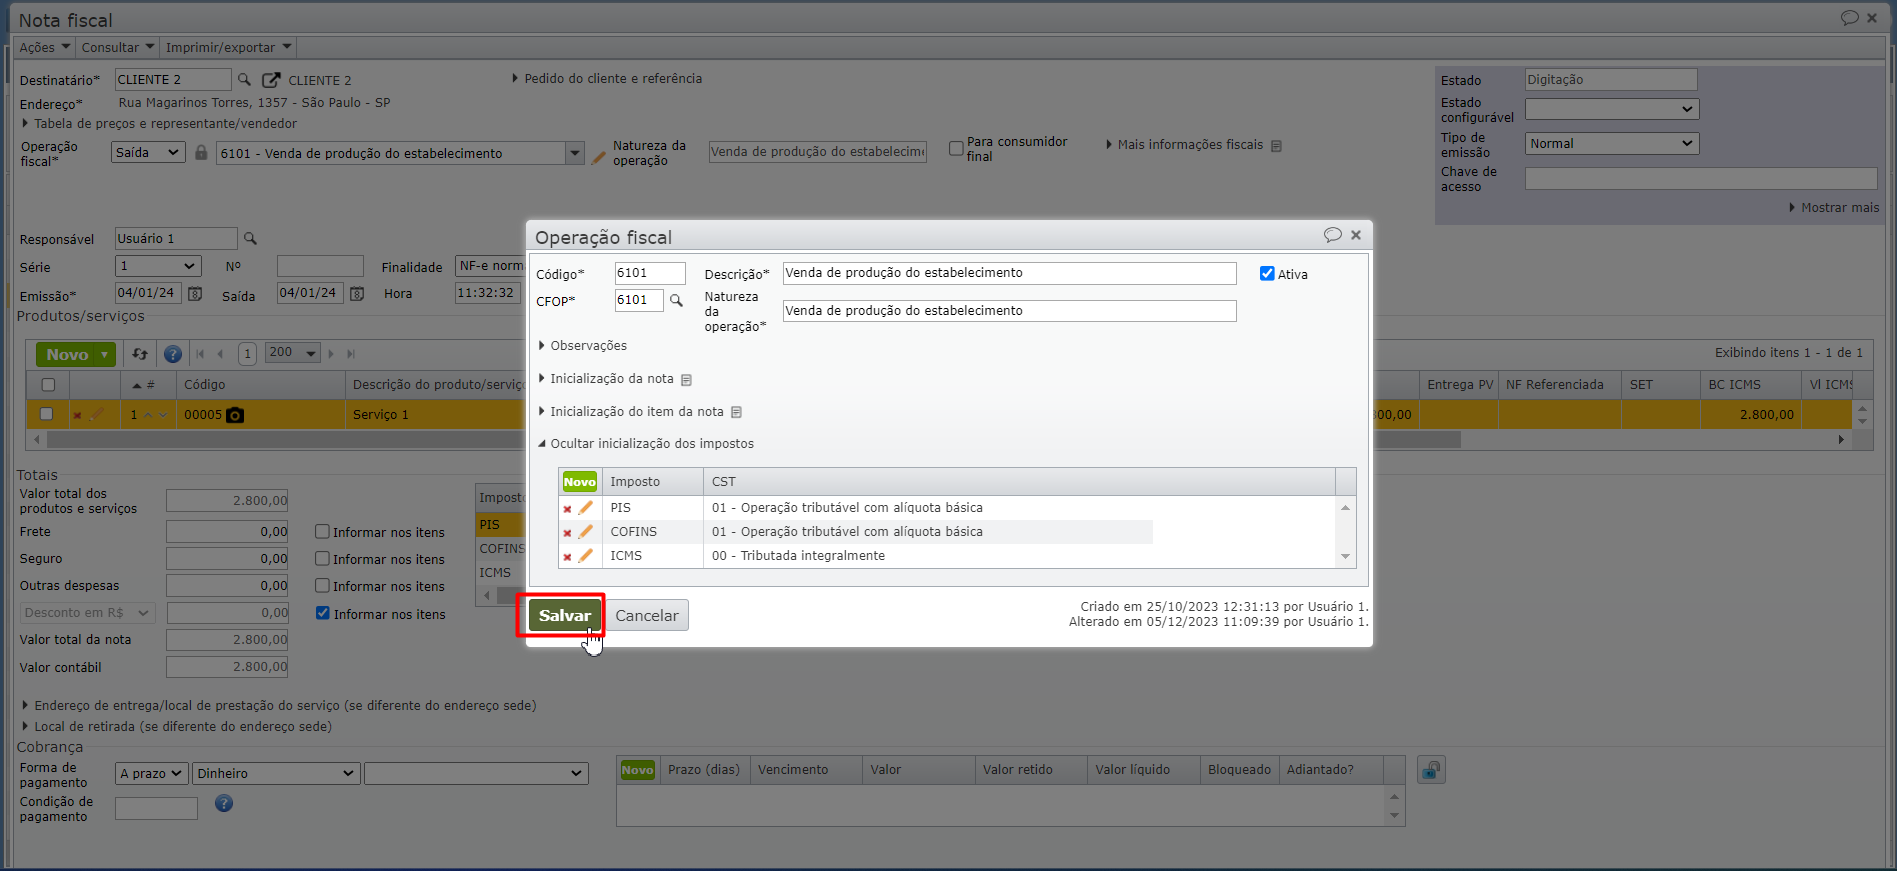Viewport: 1897px width, 871px height.
Task: Click help icon next to Condição de pagamento
Action: [x=224, y=803]
